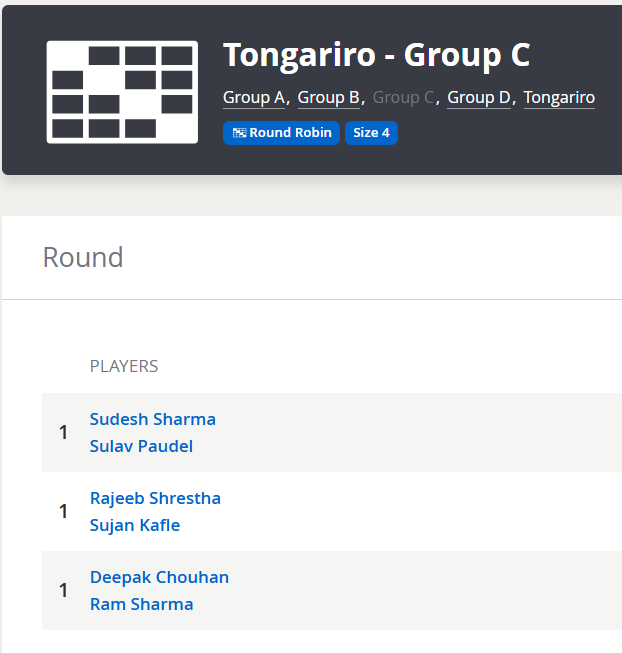Screen dimensions: 622x653
Task: Click the Size 4 badge
Action: pos(371,133)
